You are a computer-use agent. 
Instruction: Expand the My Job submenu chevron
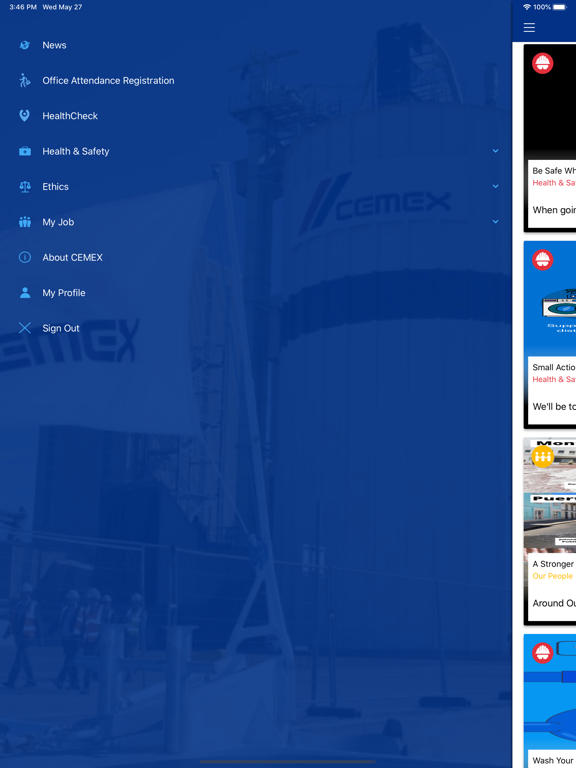(496, 221)
